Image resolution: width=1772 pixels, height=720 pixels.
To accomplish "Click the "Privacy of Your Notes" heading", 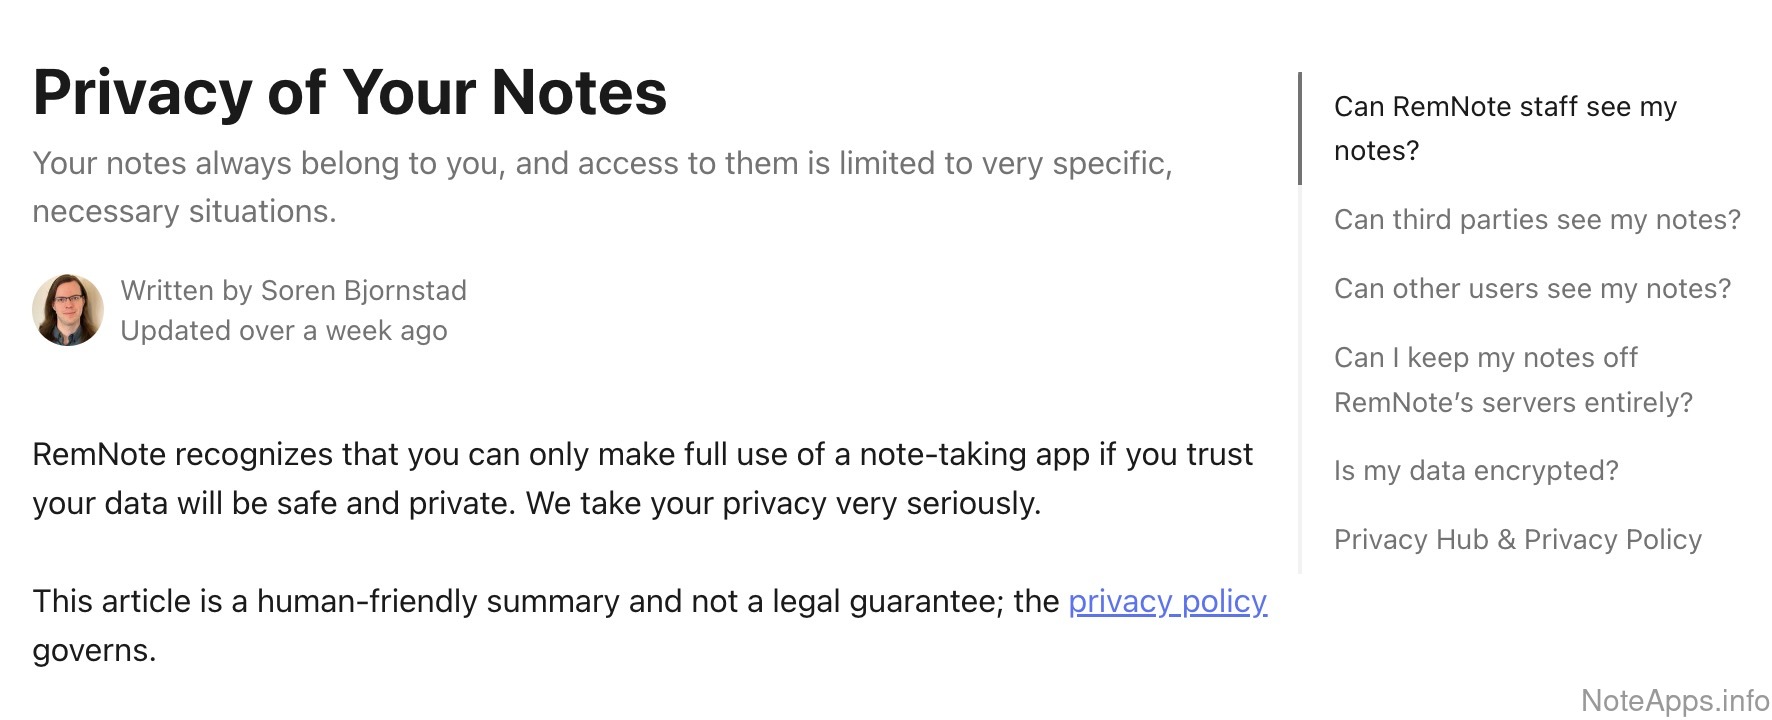I will [x=349, y=93].
